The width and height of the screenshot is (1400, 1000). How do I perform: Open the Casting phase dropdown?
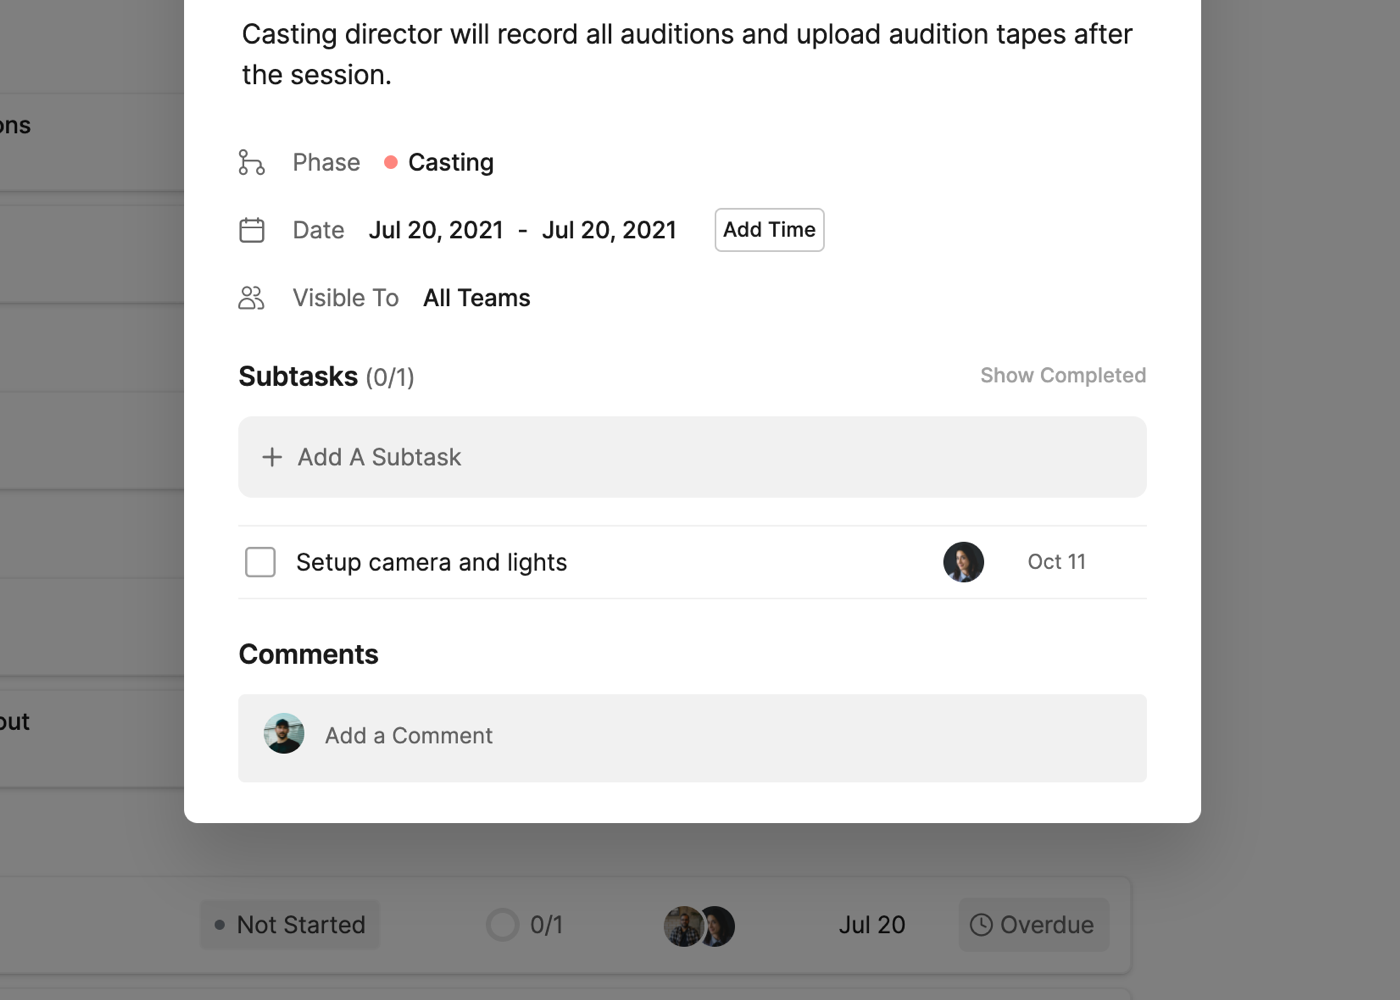click(450, 162)
